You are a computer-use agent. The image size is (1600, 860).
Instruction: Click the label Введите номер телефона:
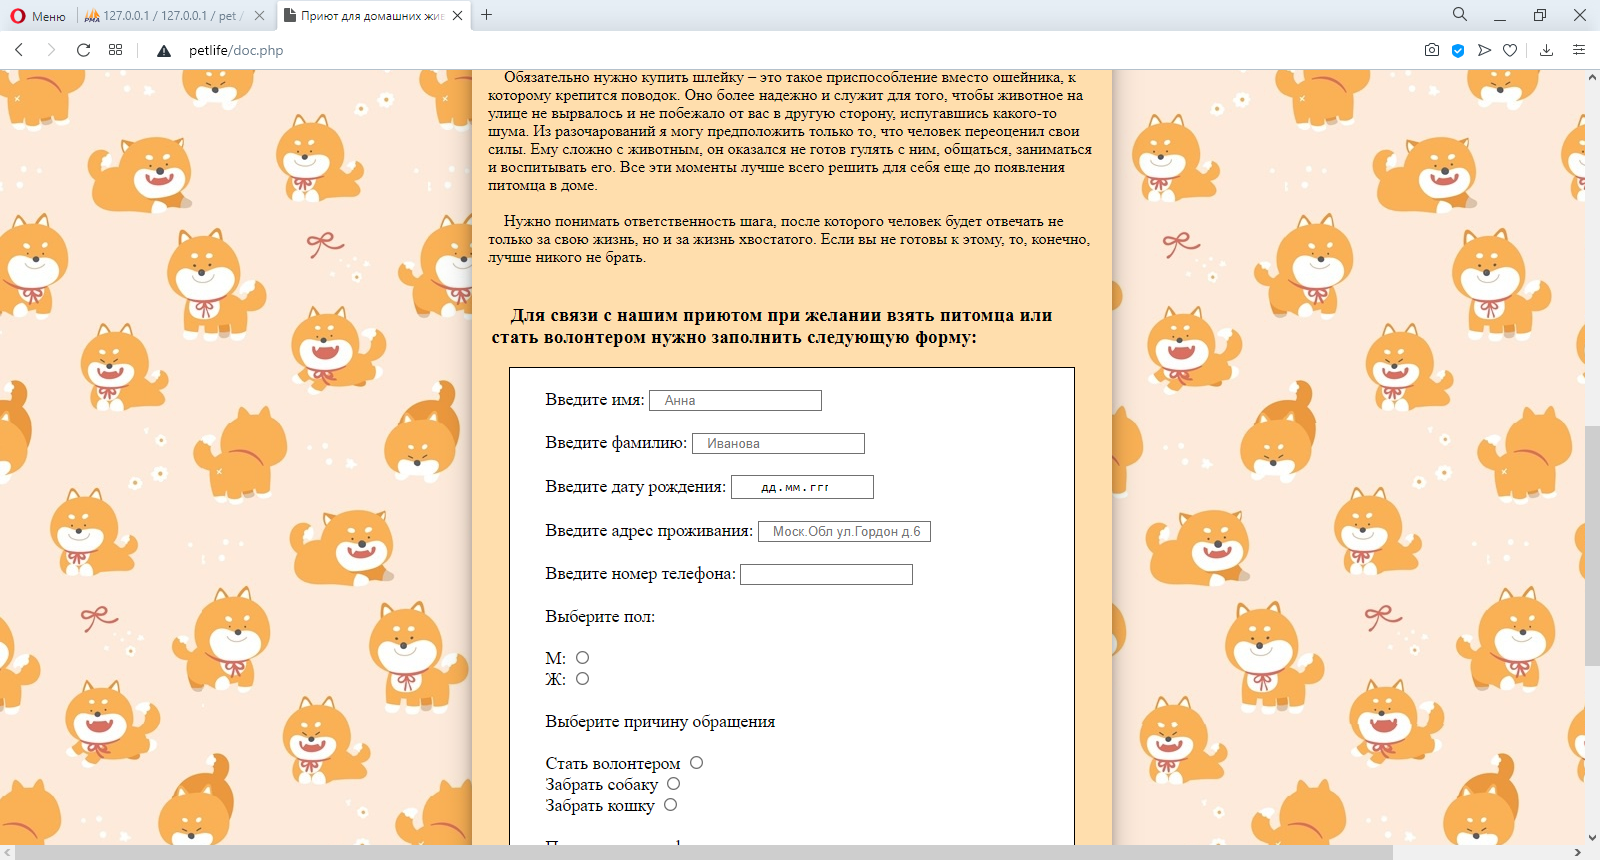click(x=640, y=574)
